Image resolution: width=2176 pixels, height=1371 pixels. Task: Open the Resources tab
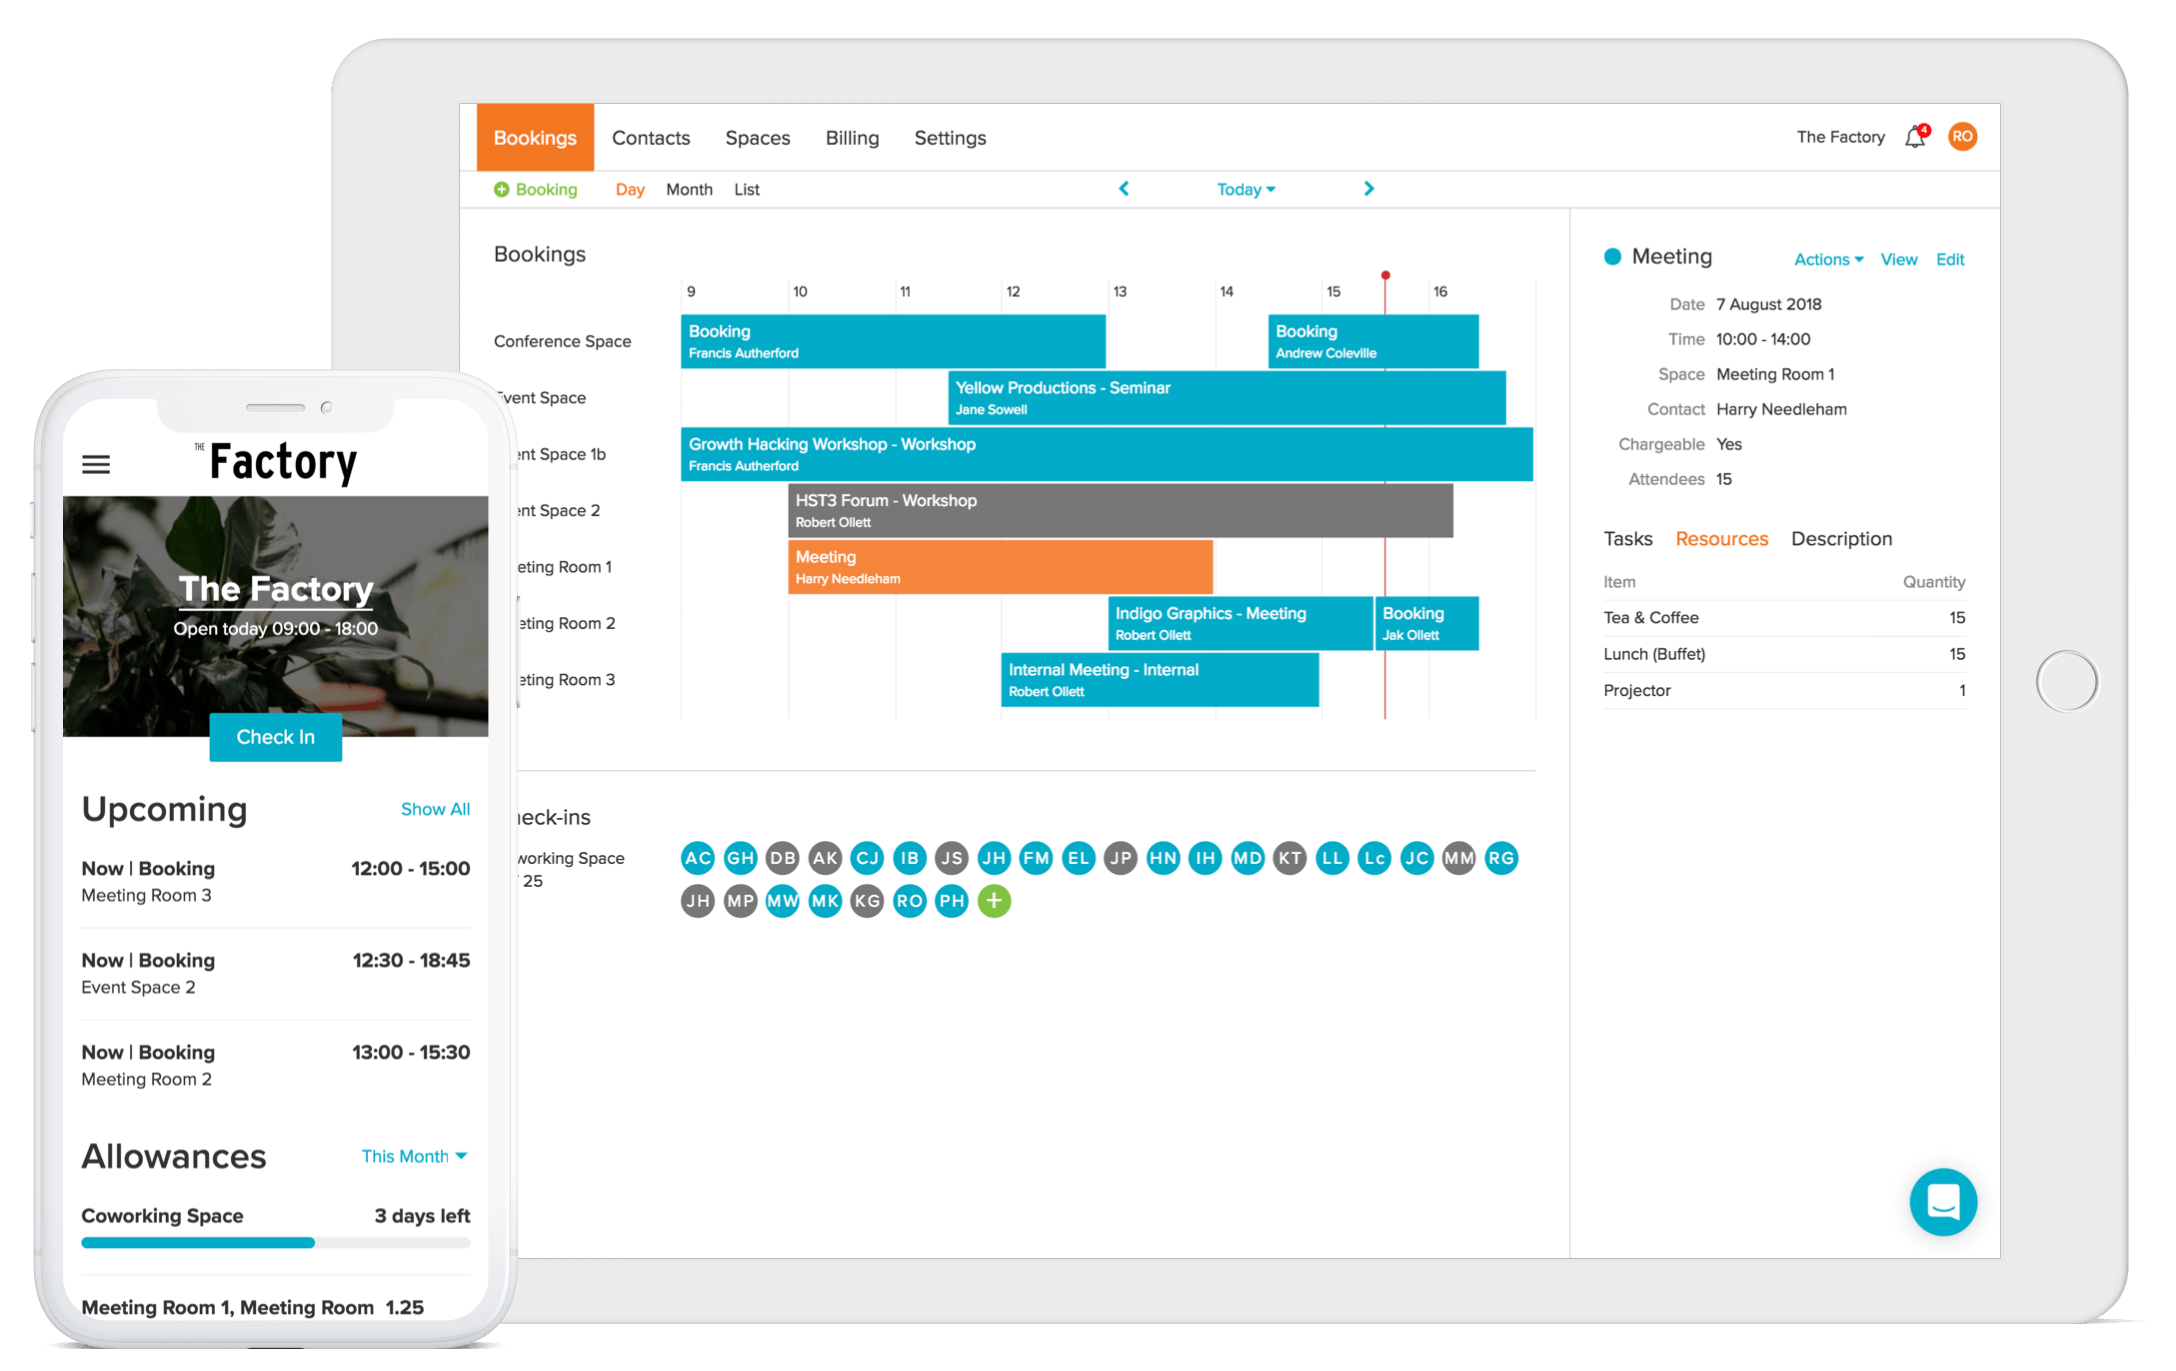[x=1721, y=539]
